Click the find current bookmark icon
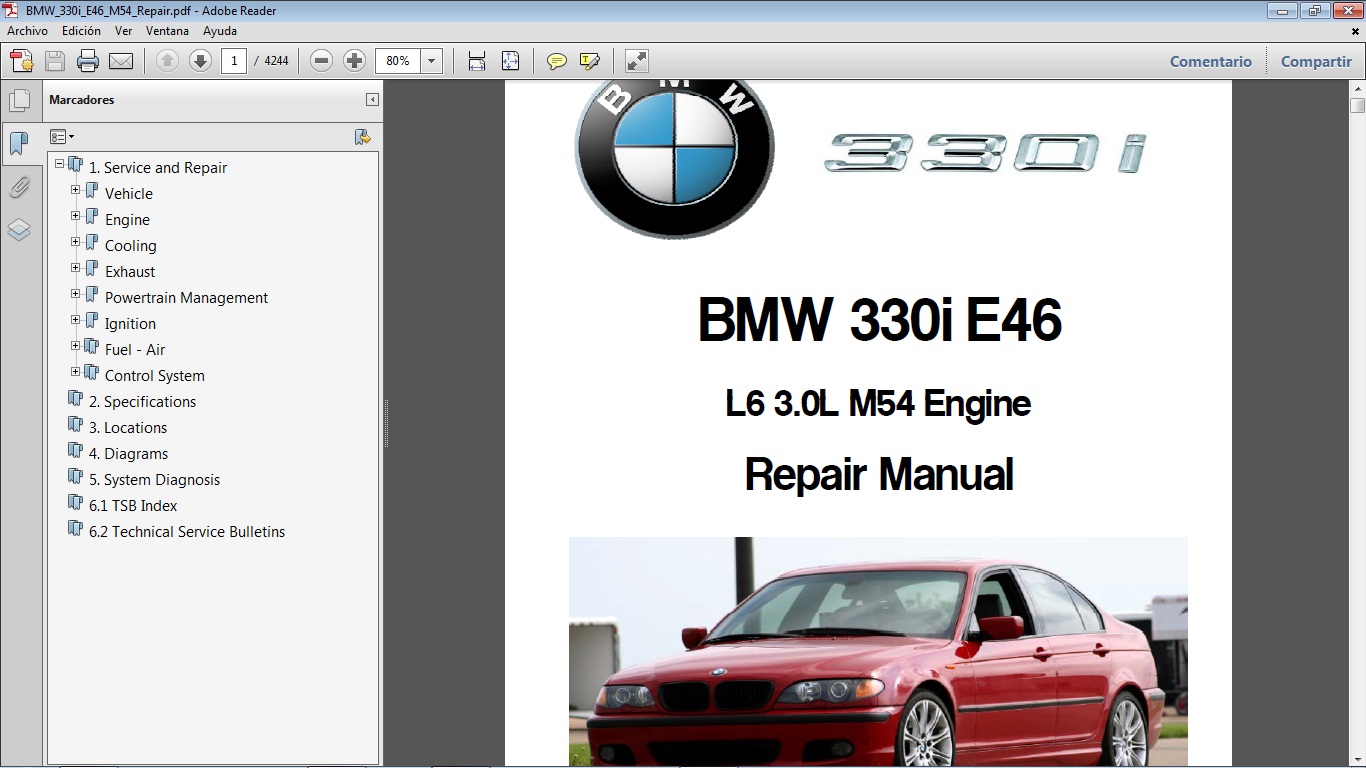The height and width of the screenshot is (768, 1366). point(363,137)
